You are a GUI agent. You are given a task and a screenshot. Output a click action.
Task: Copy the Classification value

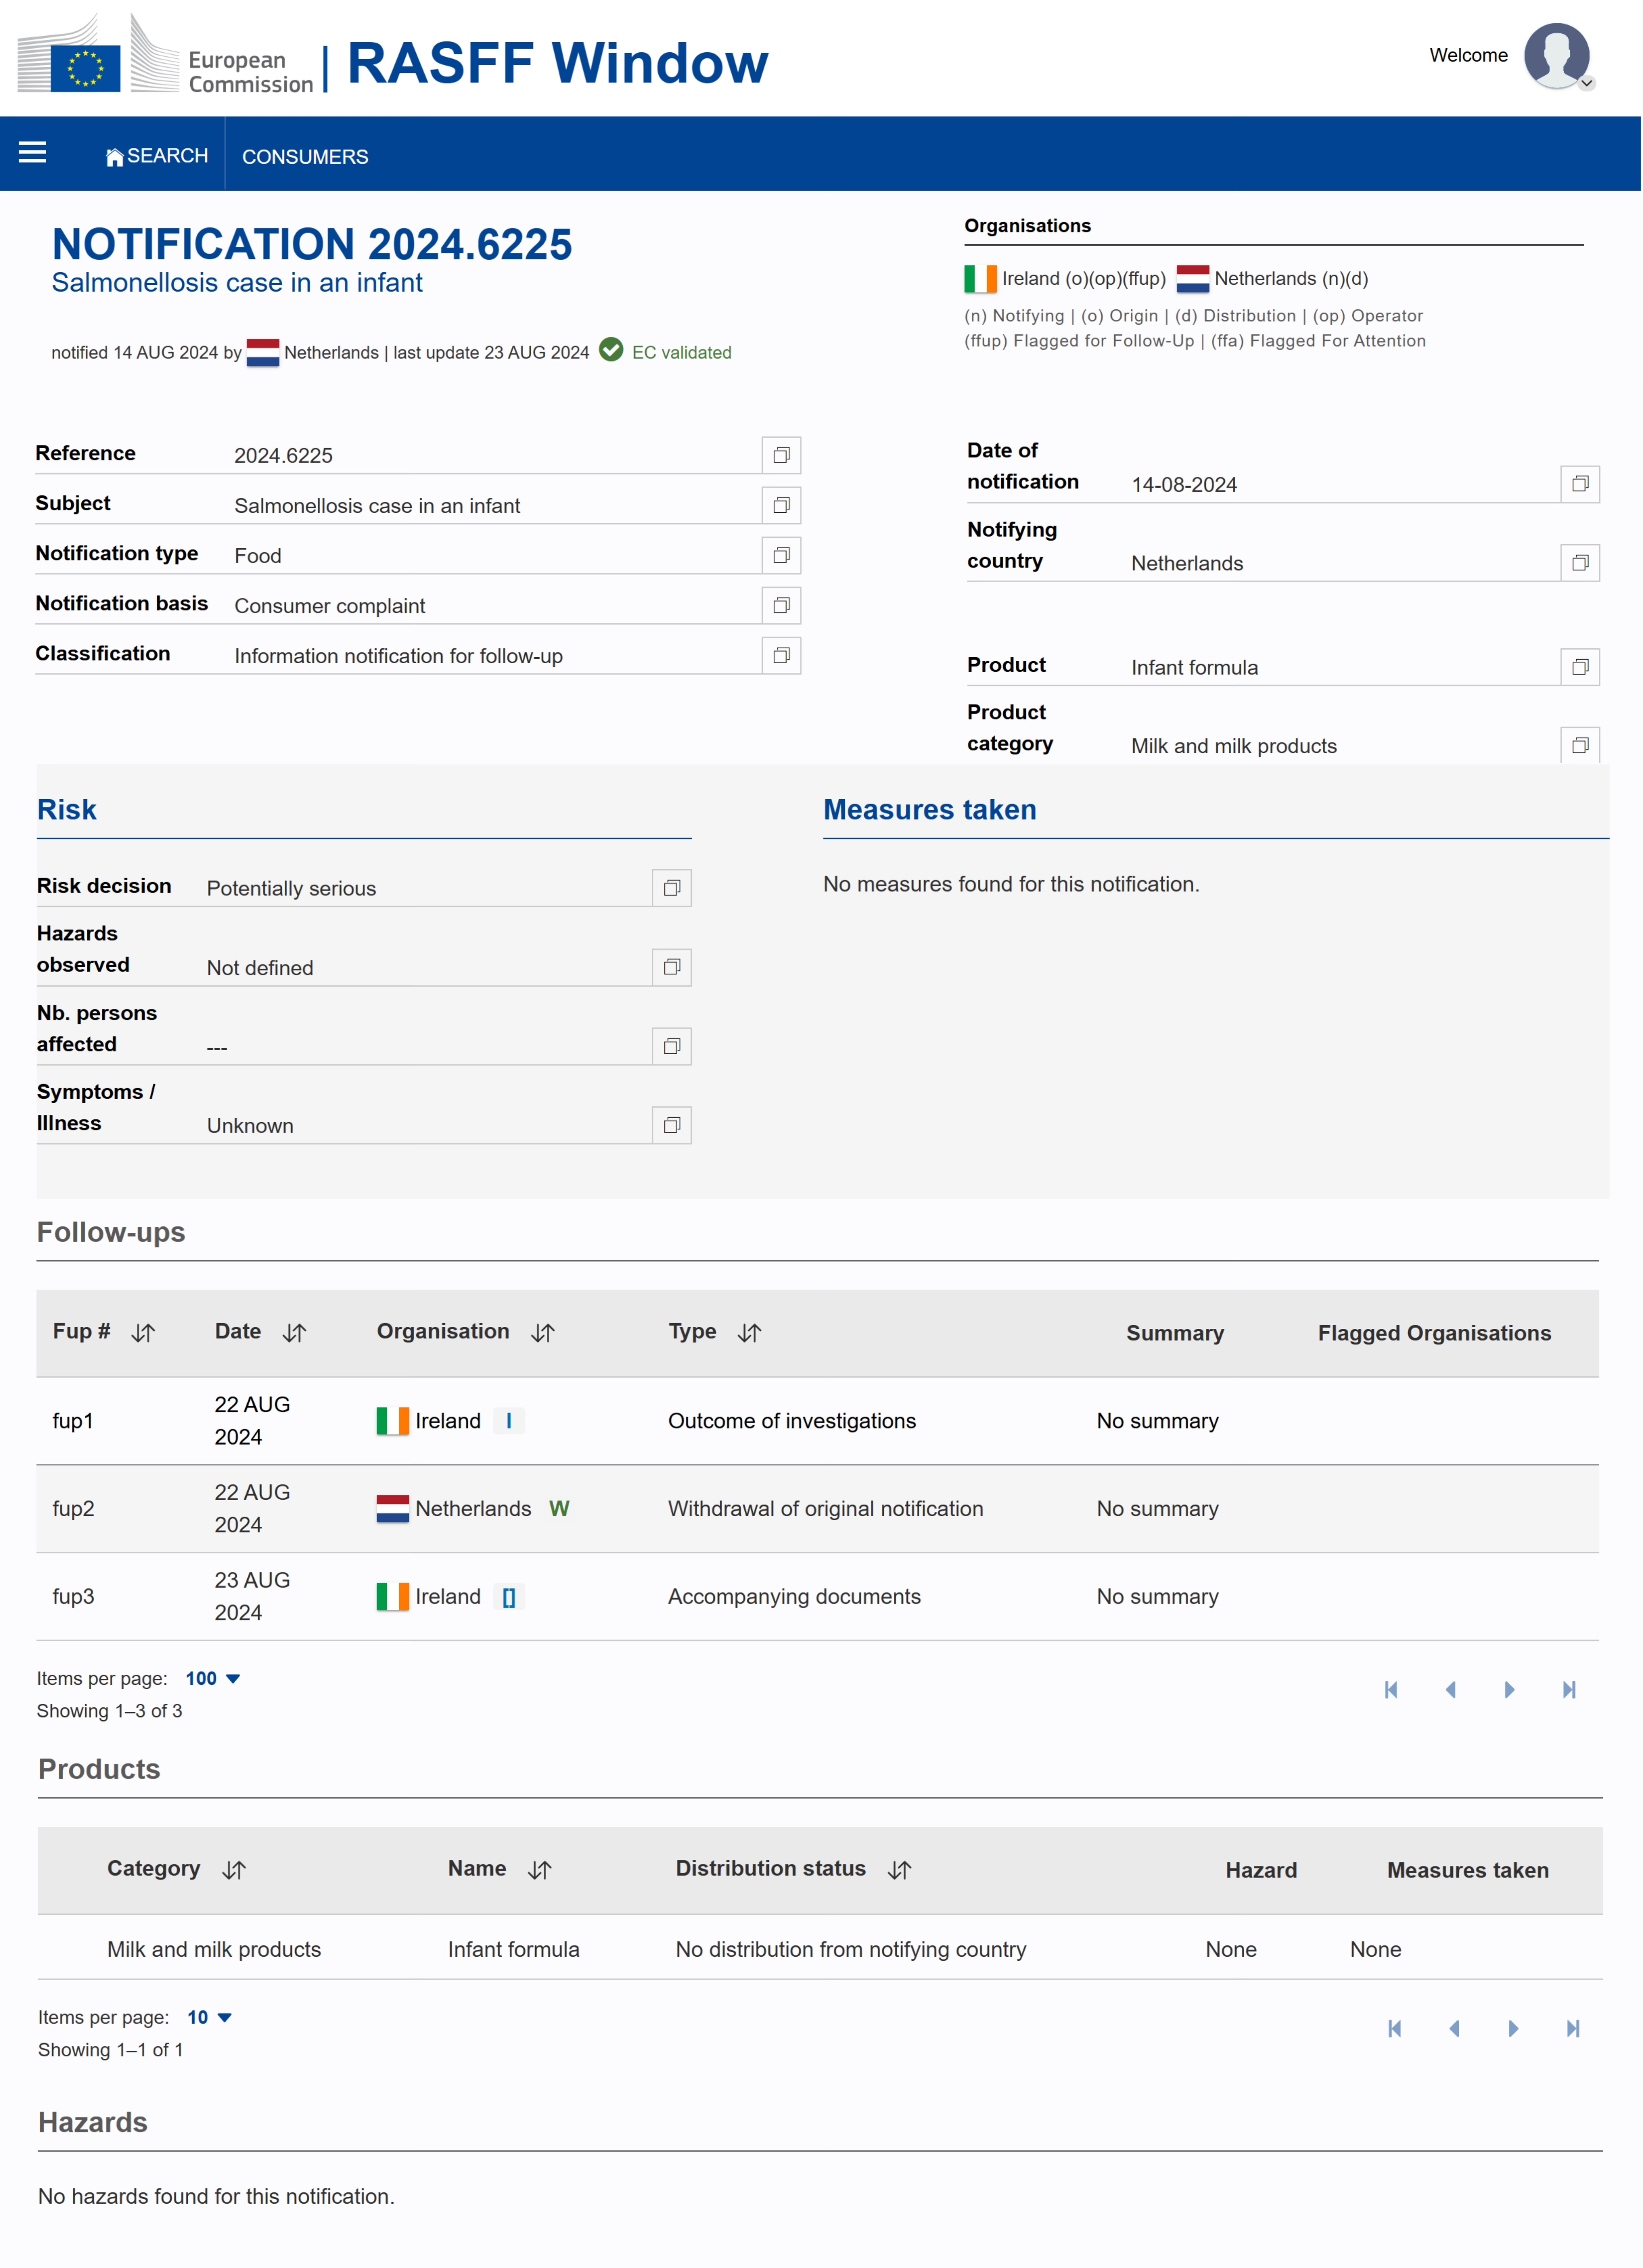781,655
